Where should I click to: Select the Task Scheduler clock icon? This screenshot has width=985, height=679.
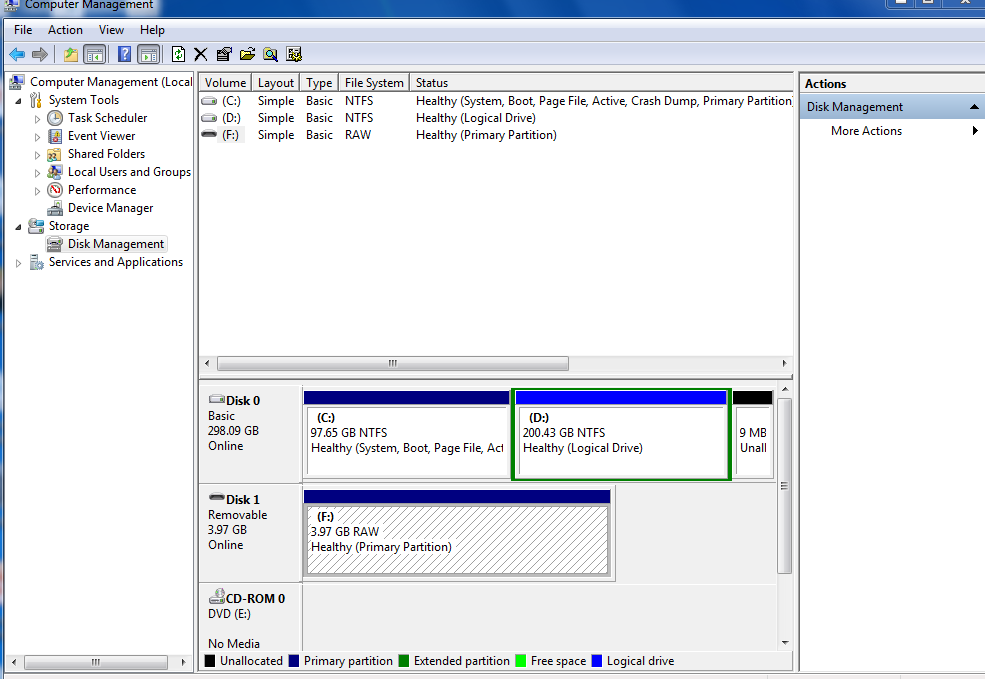pos(55,118)
